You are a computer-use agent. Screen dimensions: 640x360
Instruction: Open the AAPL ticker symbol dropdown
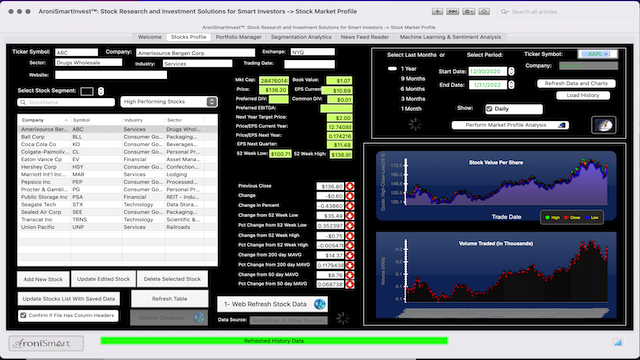click(x=598, y=54)
